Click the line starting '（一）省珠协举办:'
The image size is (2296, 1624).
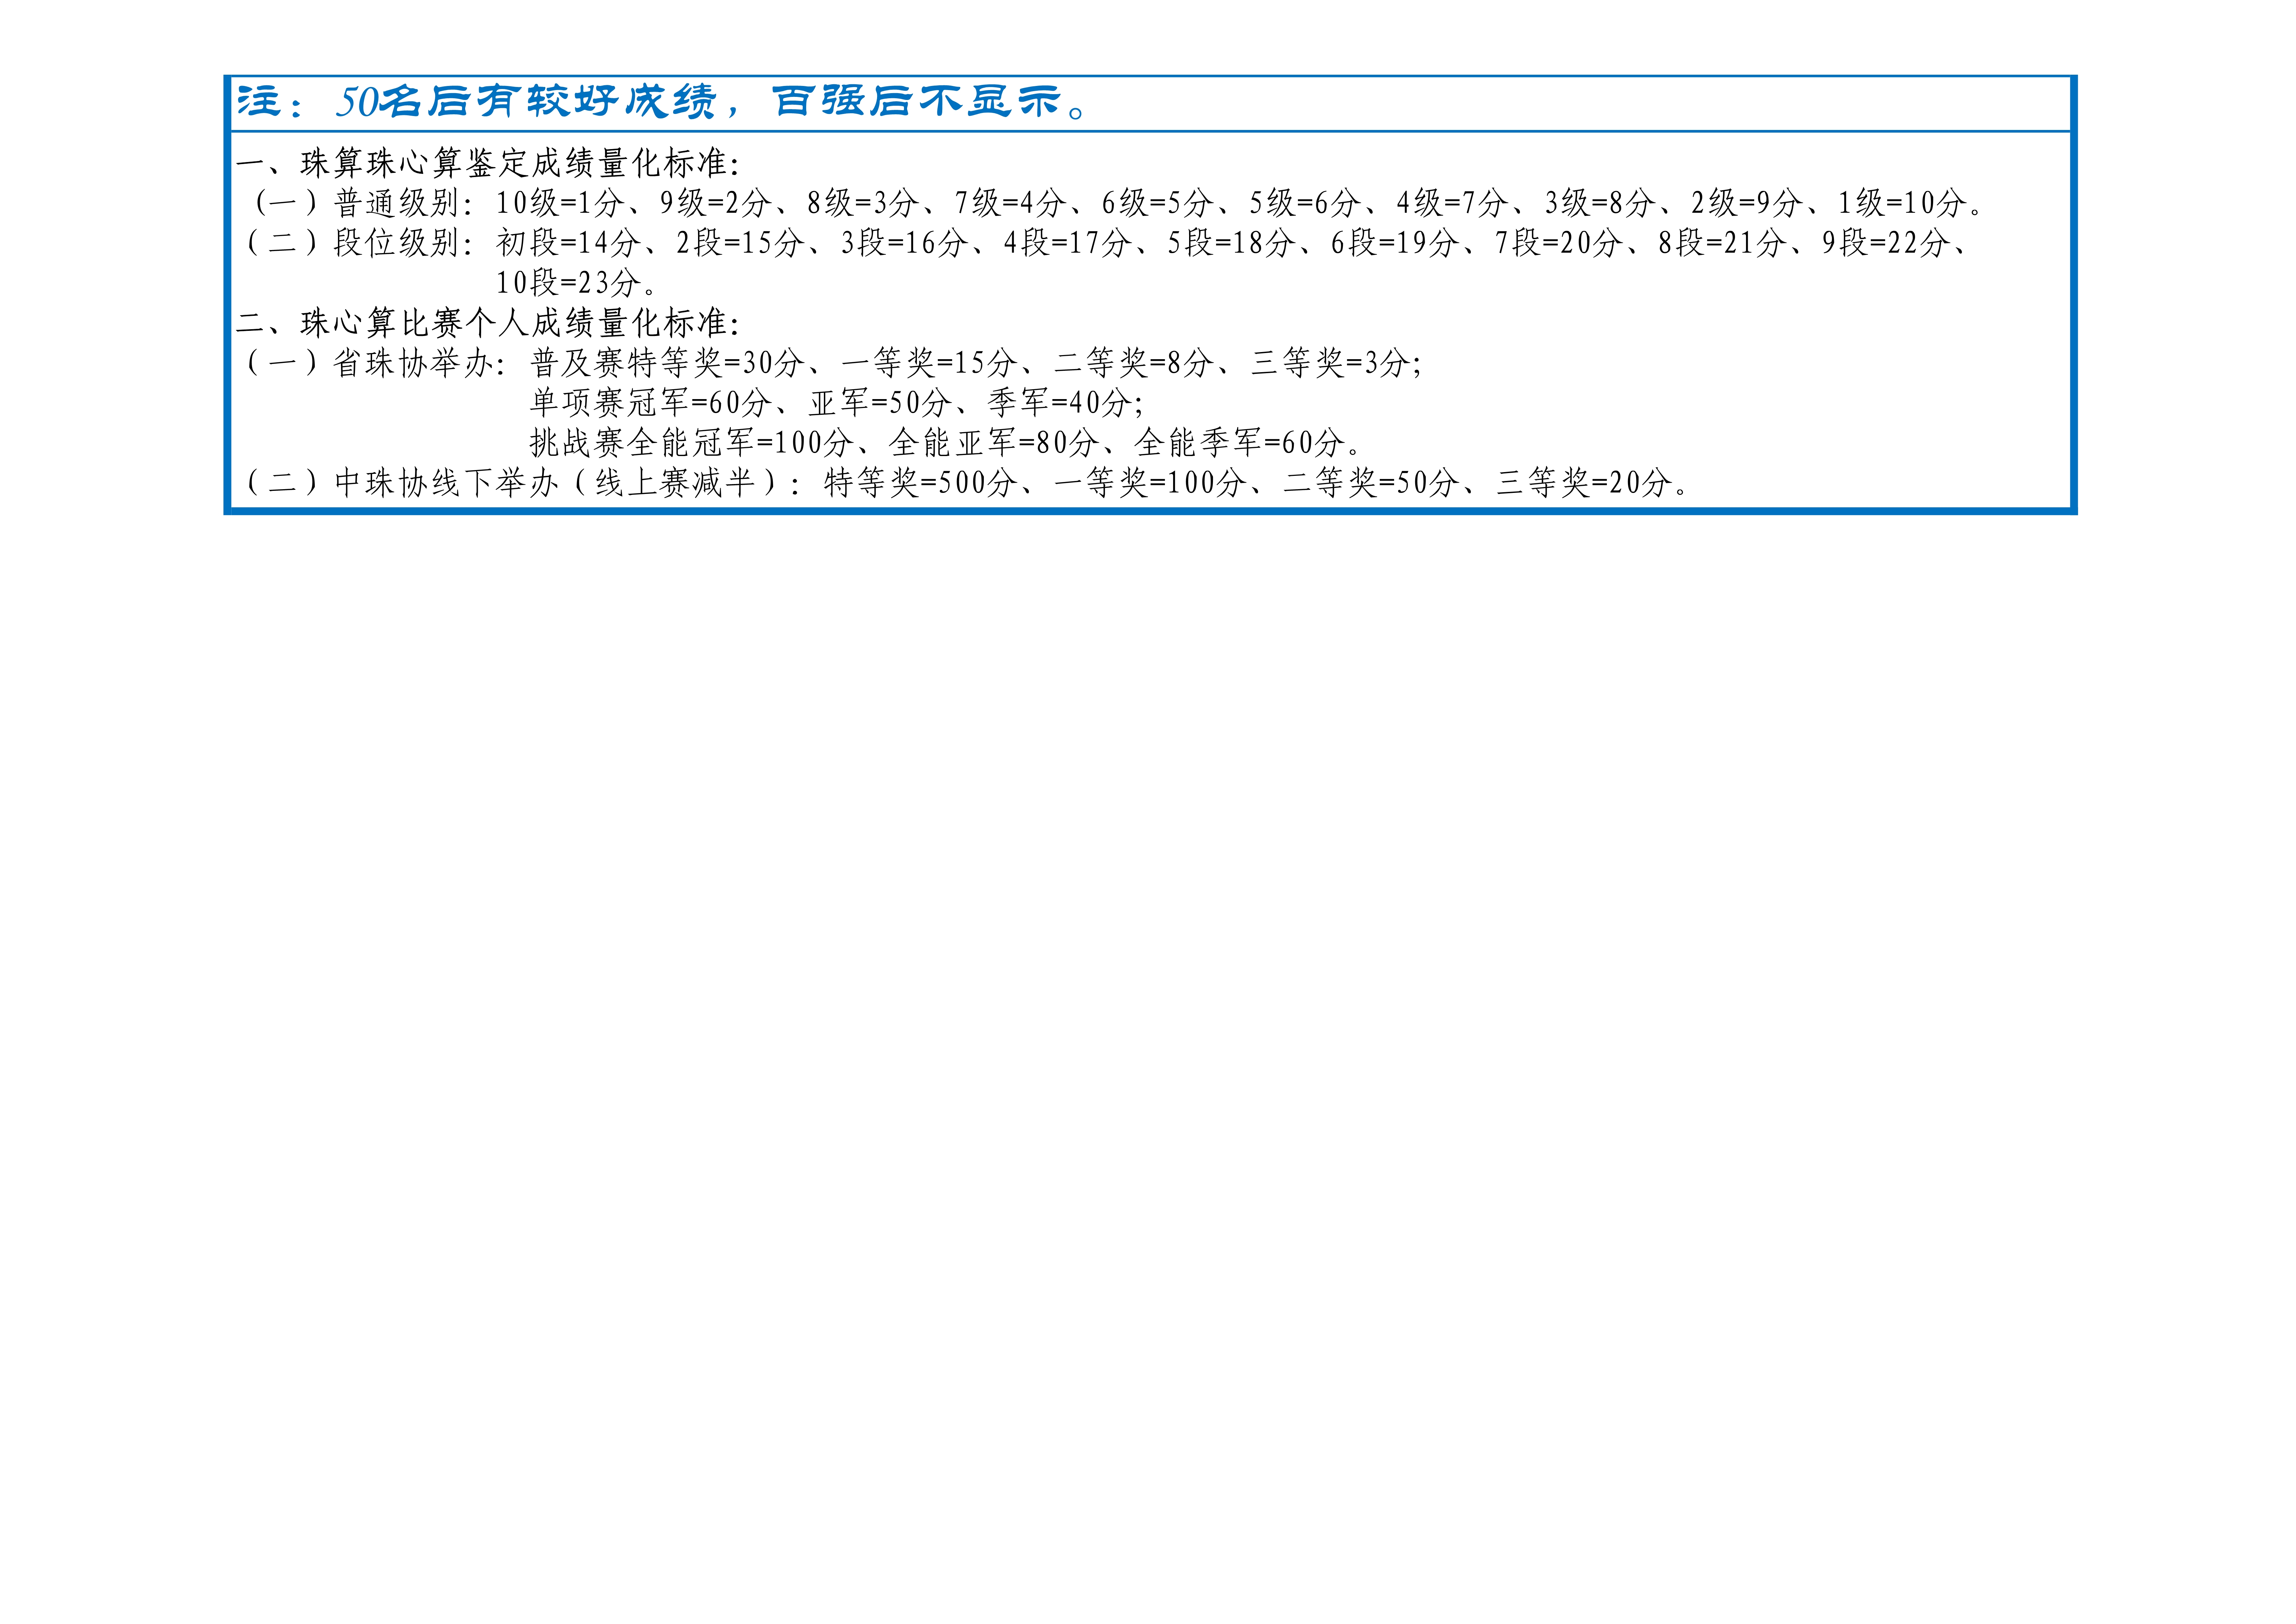834,363
